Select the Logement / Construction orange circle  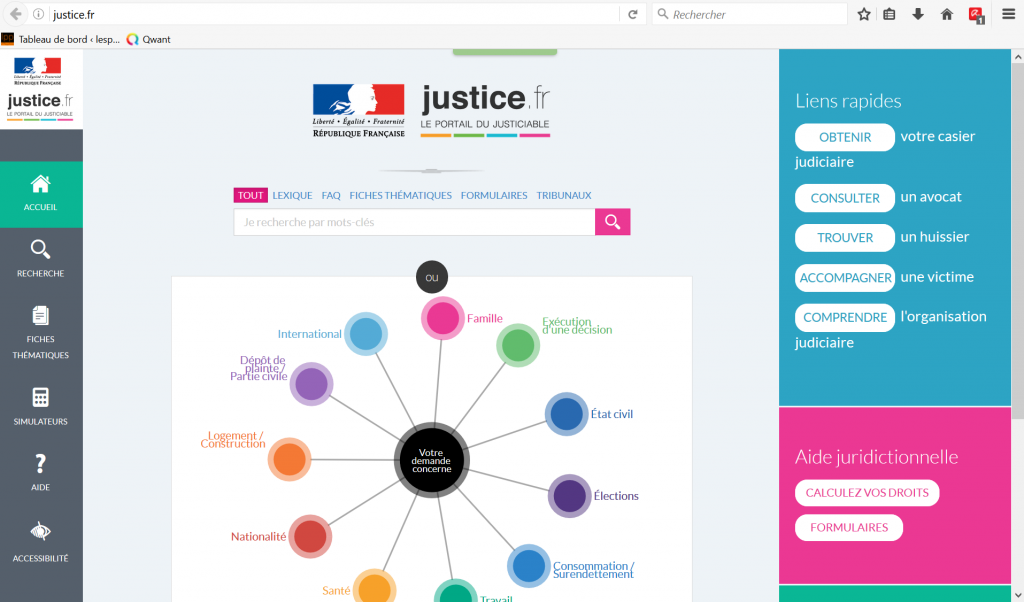coord(289,459)
